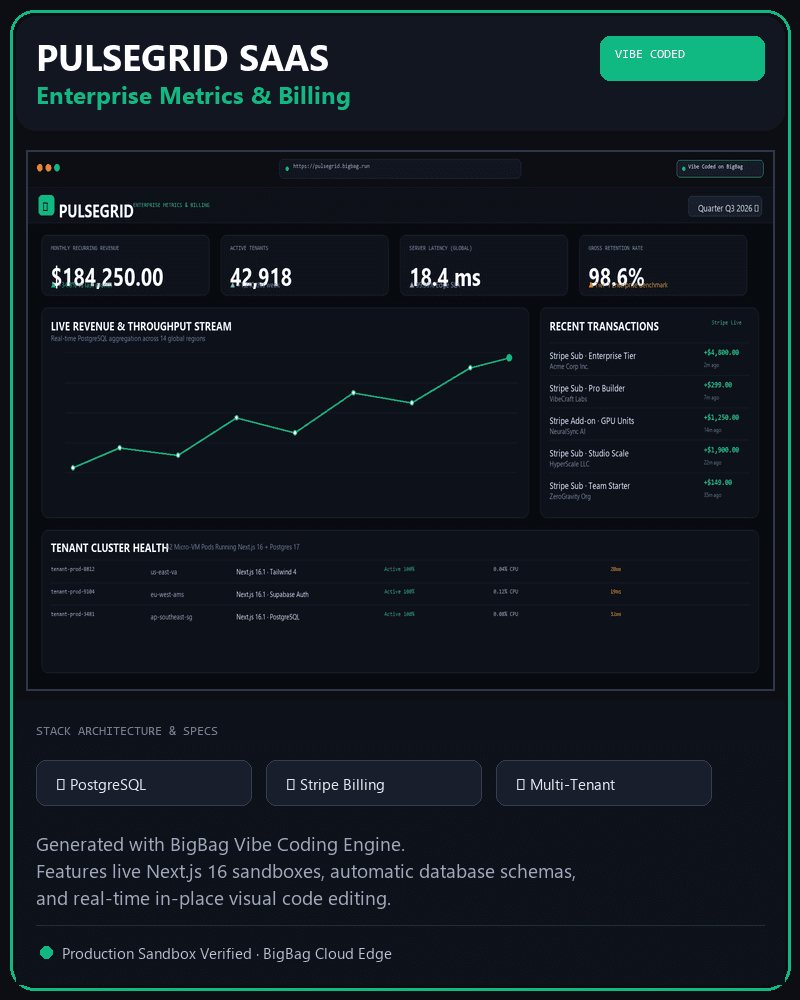Click Next.js 16.1 Supabase Auth cell

click(272, 594)
